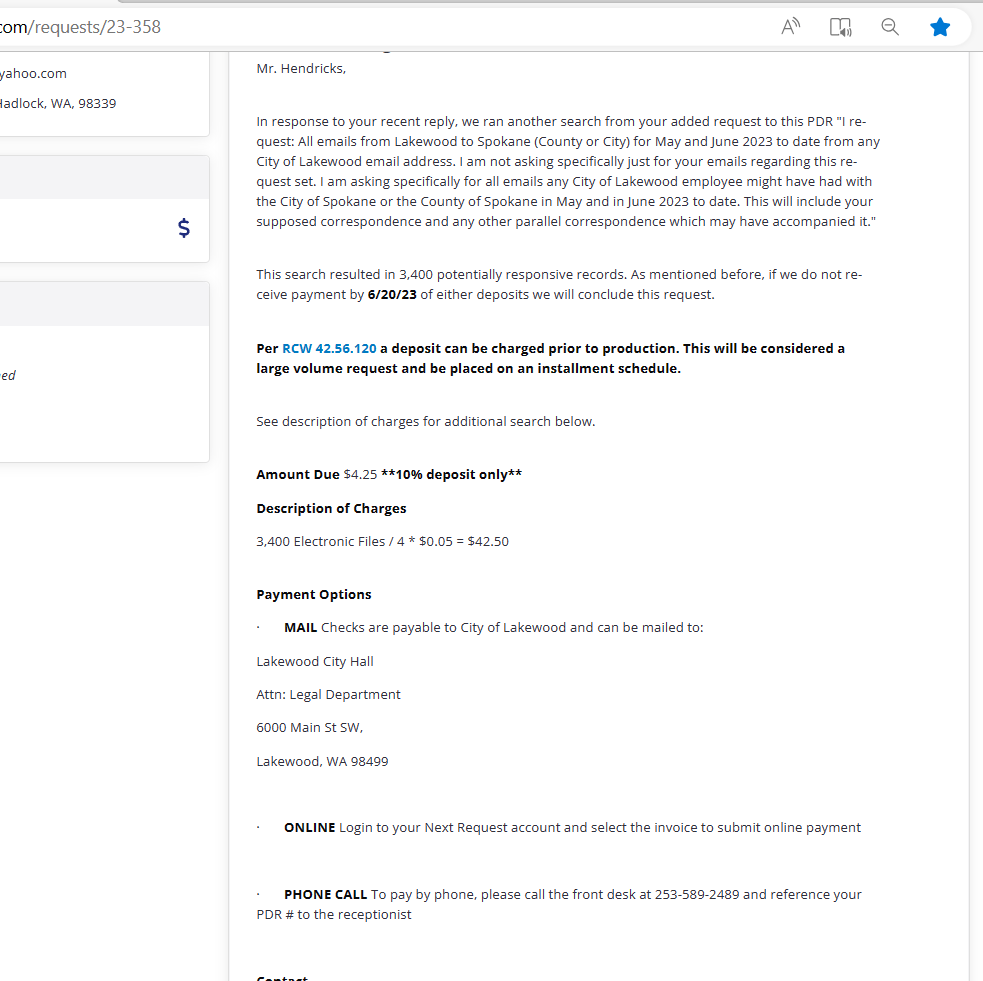Screen dimensions: 983x981
Task: Open the immersive reader book icon
Action: [840, 27]
